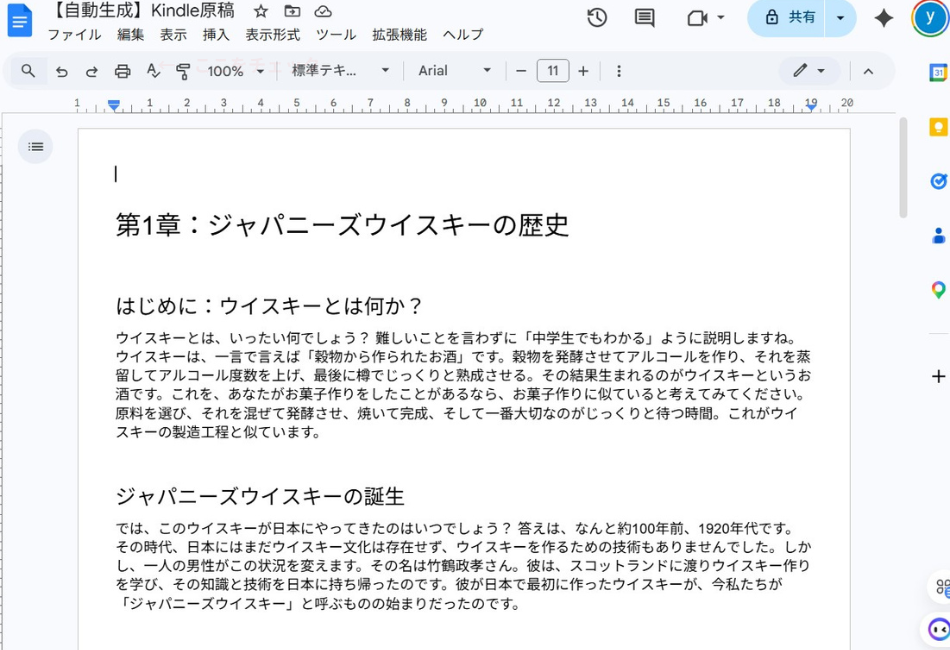Click the print icon in the toolbar
This screenshot has height=650, width=950.
click(122, 71)
